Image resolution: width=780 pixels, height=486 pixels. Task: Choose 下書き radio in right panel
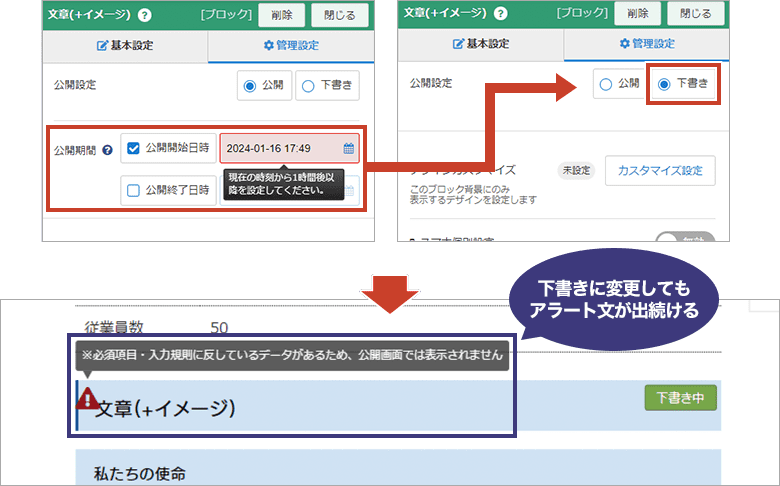point(664,85)
